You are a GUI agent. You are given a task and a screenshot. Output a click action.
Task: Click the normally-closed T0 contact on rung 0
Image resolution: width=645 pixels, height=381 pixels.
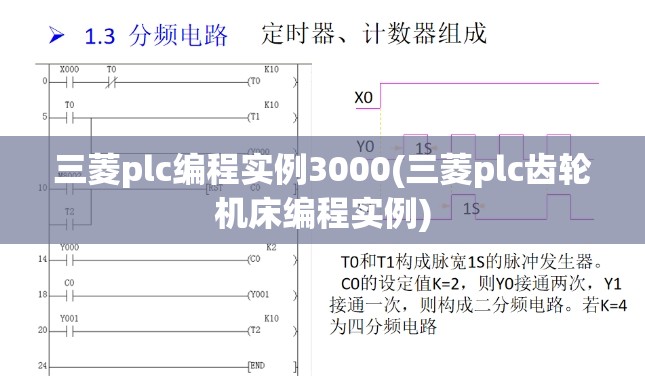coord(111,82)
